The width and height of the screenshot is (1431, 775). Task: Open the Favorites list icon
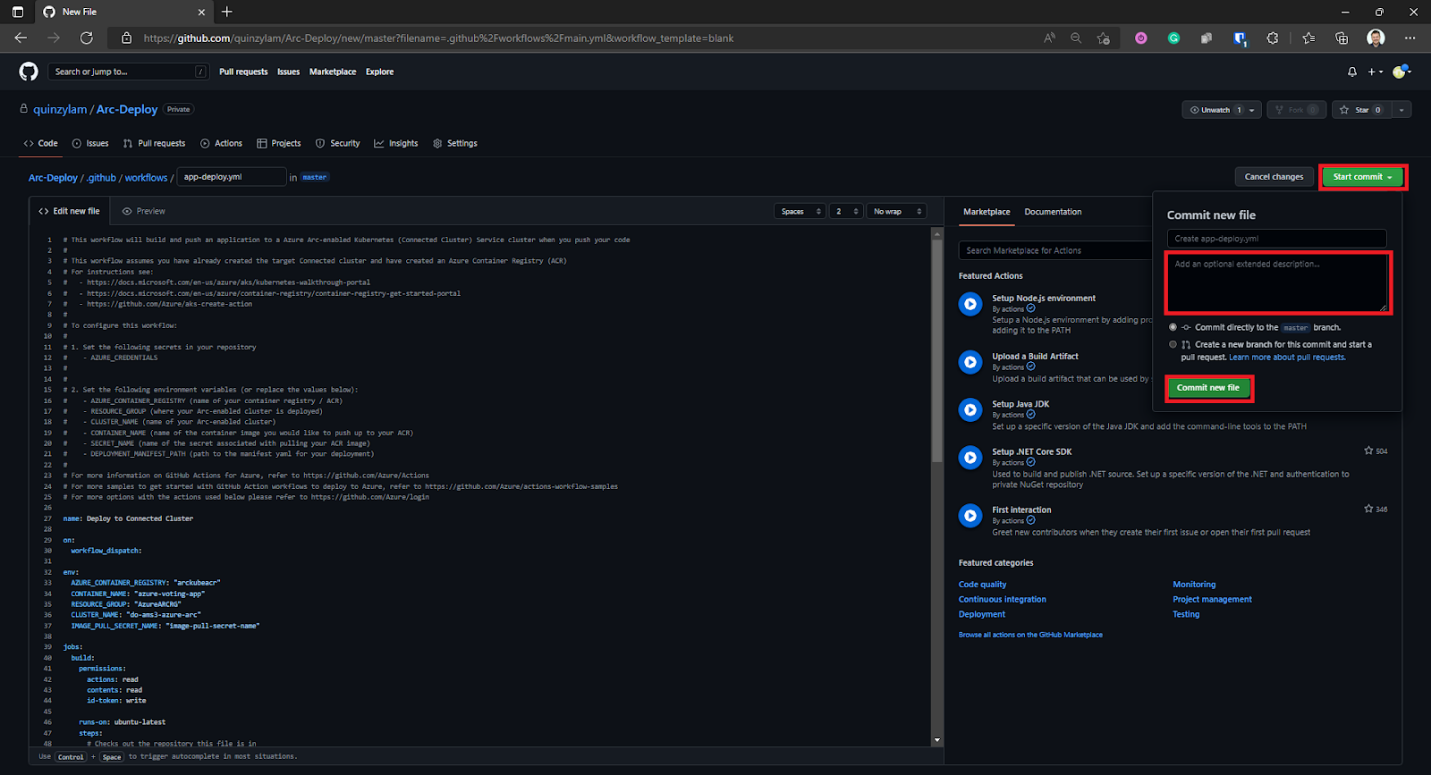[1309, 38]
